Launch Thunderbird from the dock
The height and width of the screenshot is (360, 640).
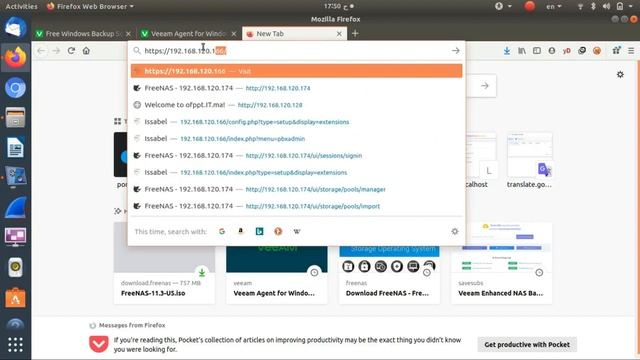15,28
